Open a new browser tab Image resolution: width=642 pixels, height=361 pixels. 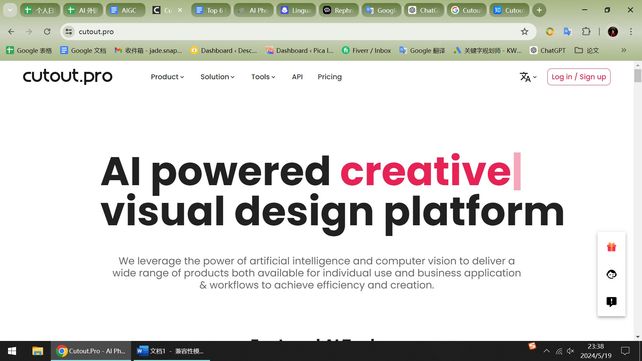point(539,10)
